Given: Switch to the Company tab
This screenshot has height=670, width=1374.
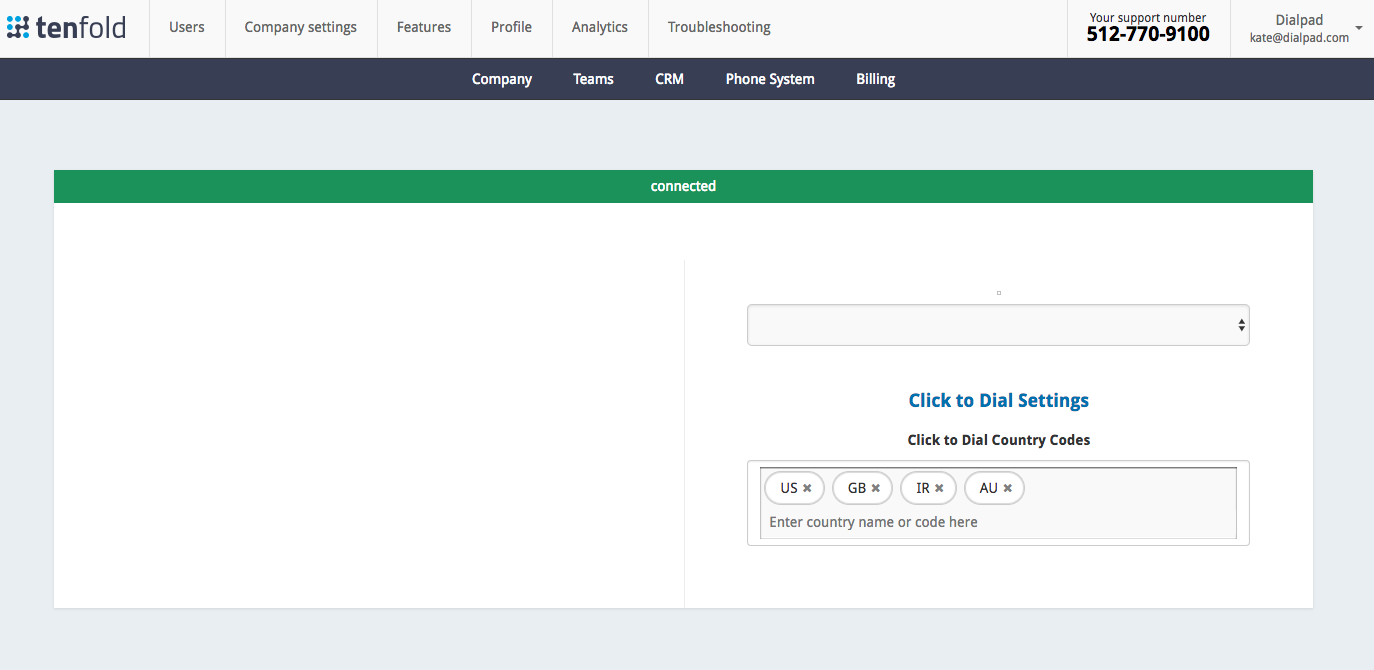Looking at the screenshot, I should point(502,79).
